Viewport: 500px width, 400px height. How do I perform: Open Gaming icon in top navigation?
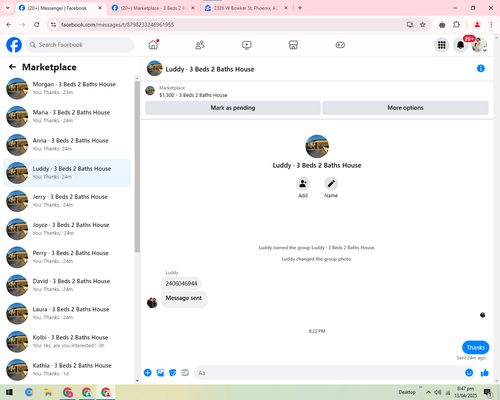[340, 45]
